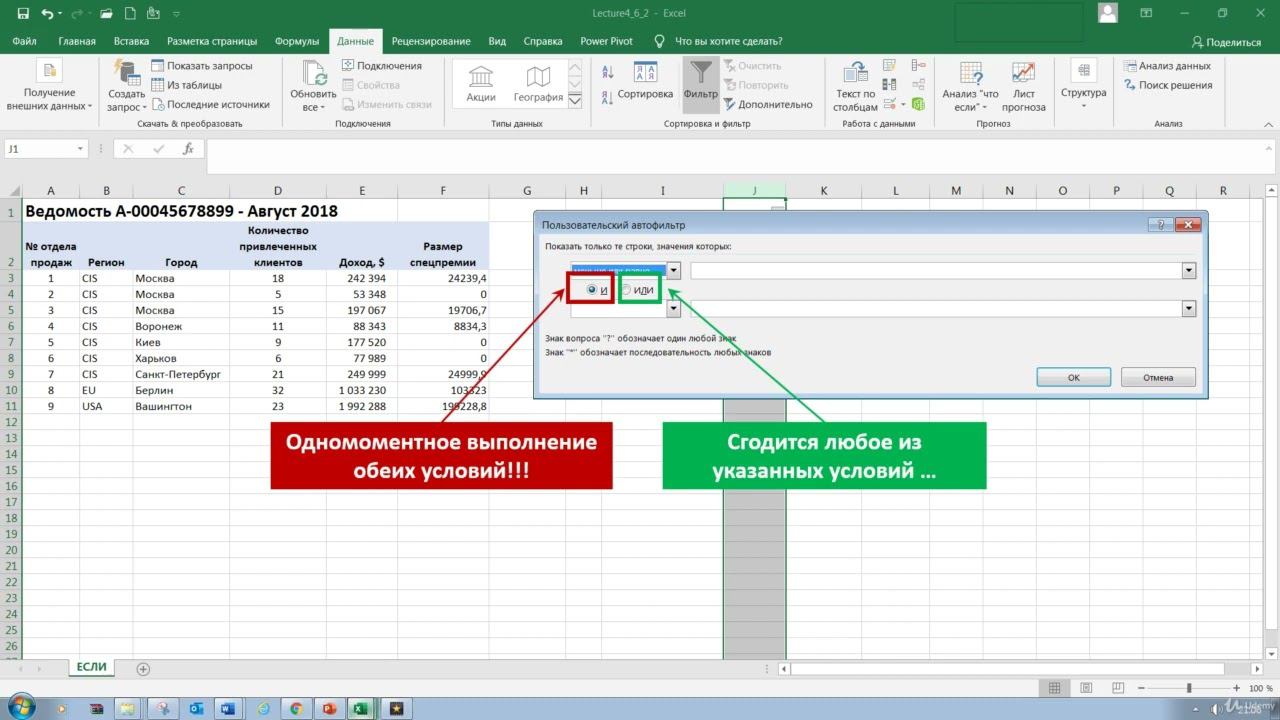The height and width of the screenshot is (720, 1280).
Task: Open the Формулы ribbon tab
Action: (296, 41)
